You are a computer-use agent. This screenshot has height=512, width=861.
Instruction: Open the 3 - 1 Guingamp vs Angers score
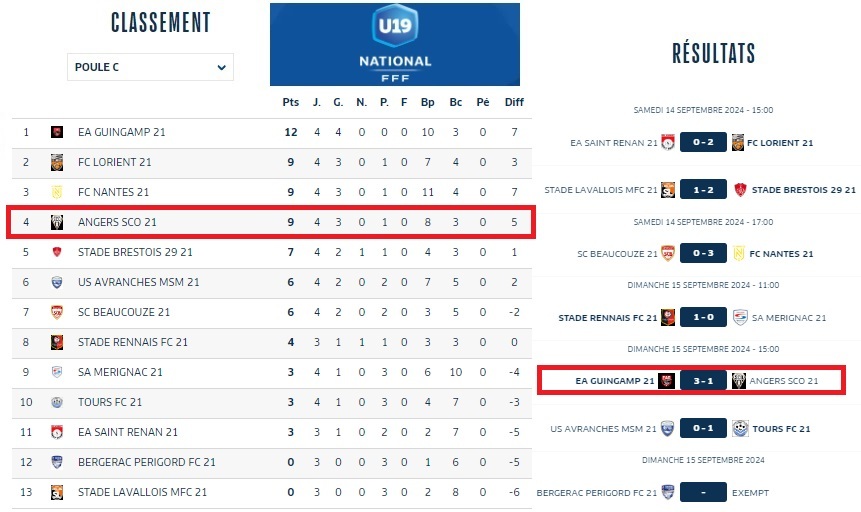704,381
